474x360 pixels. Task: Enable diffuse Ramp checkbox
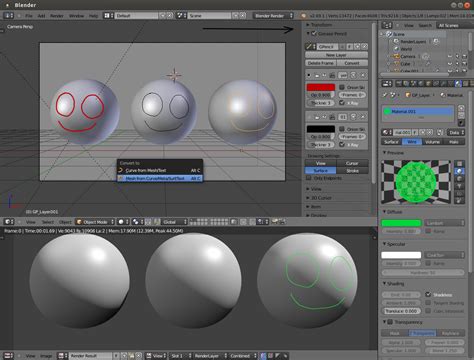coord(428,231)
